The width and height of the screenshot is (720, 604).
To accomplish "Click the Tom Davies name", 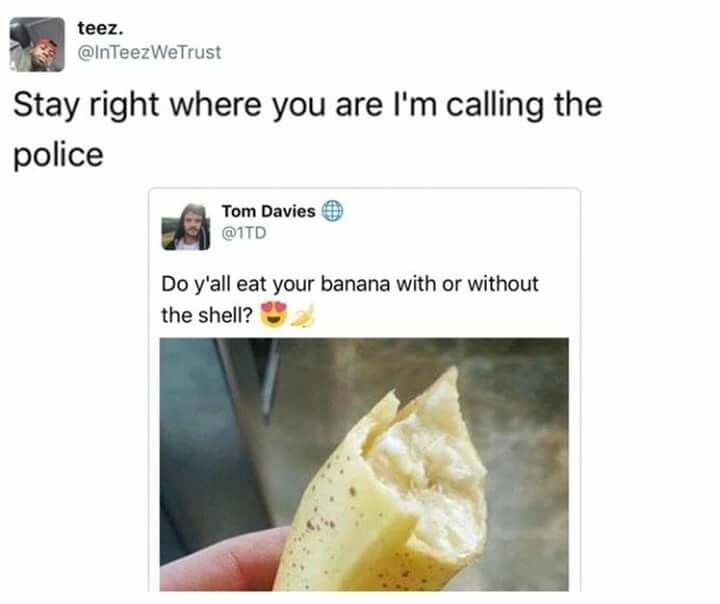I will pyautogui.click(x=269, y=211).
